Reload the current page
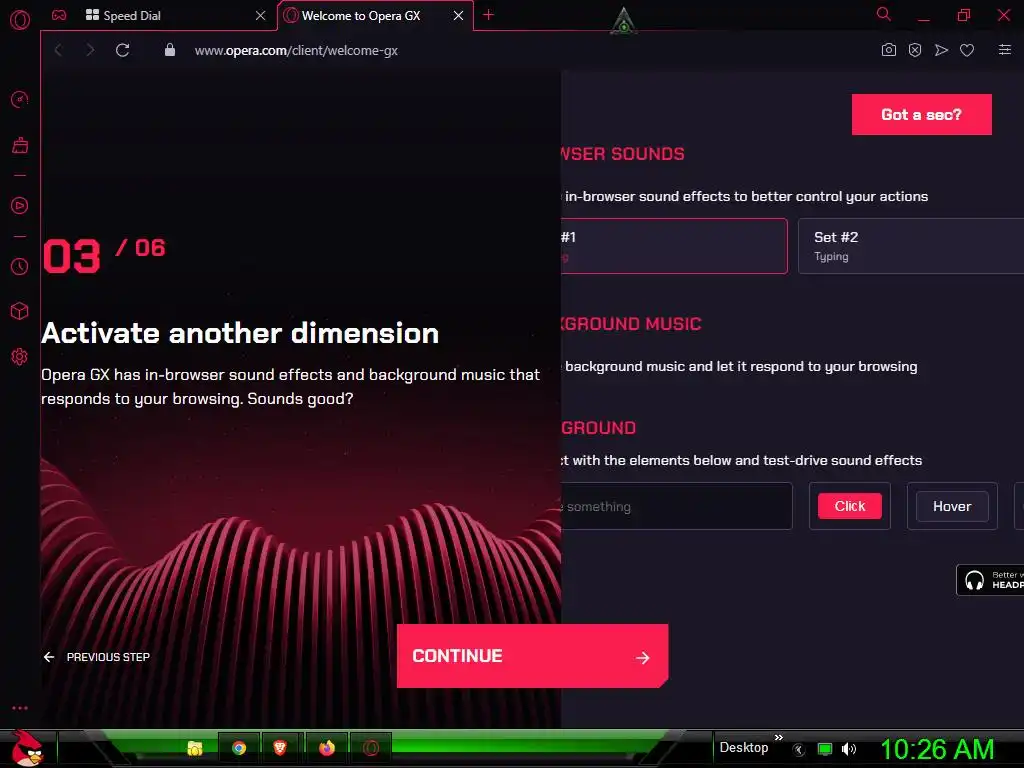The width and height of the screenshot is (1024, 768). (x=123, y=50)
